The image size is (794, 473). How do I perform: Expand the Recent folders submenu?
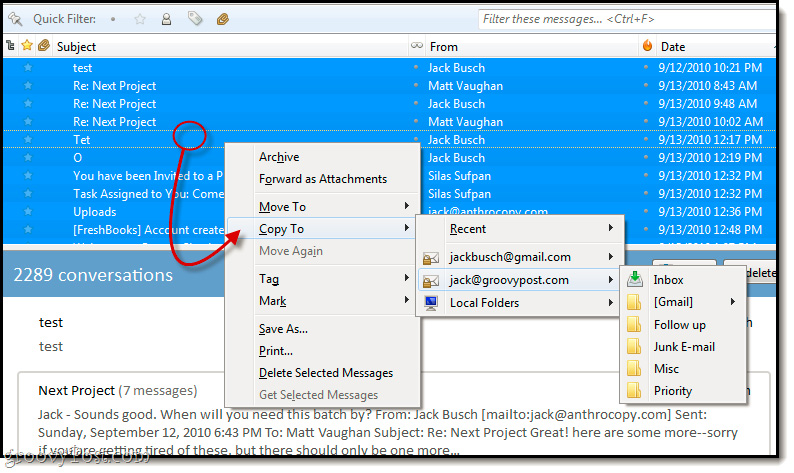pyautogui.click(x=519, y=229)
